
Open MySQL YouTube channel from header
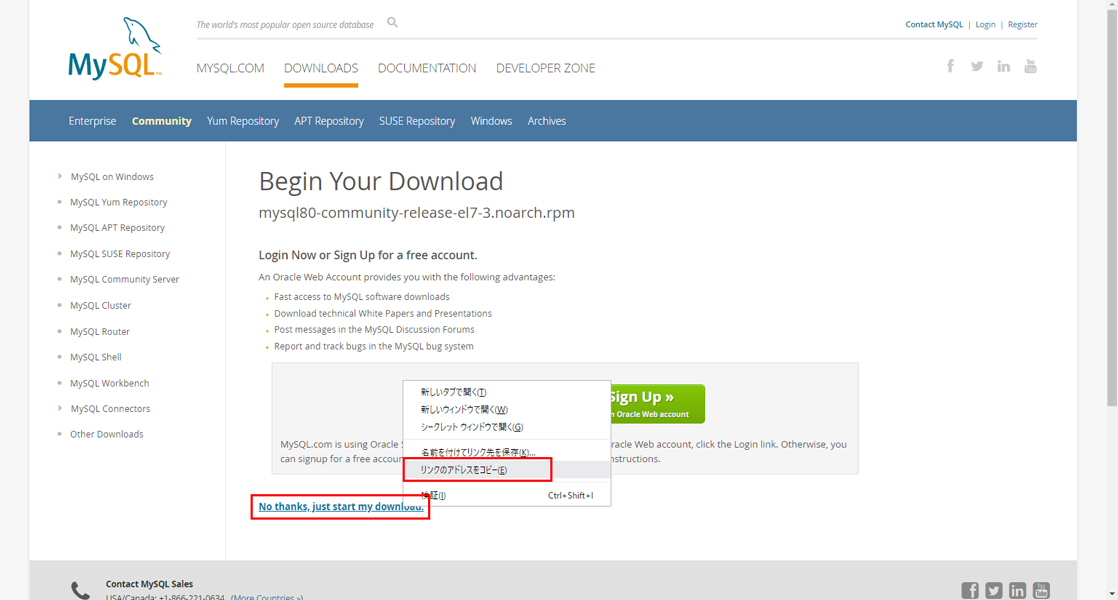tap(1030, 66)
